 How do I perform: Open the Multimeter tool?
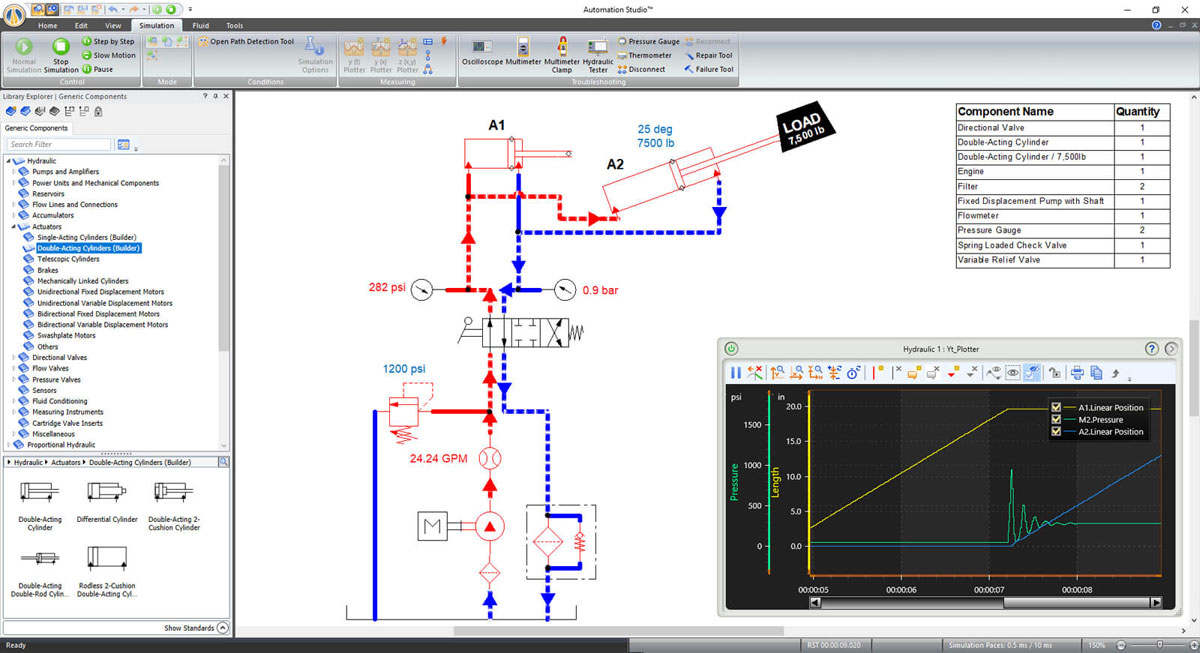point(523,50)
